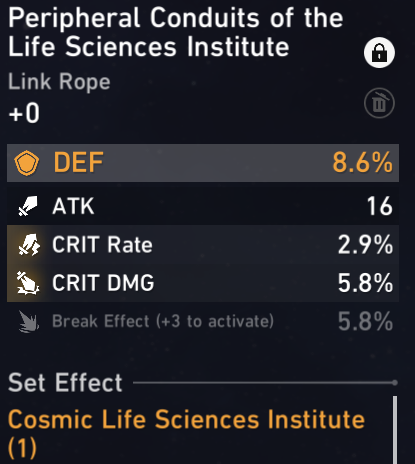Open Cosmic Life Sciences Institute set link
The height and width of the screenshot is (464, 415).
tap(186, 433)
